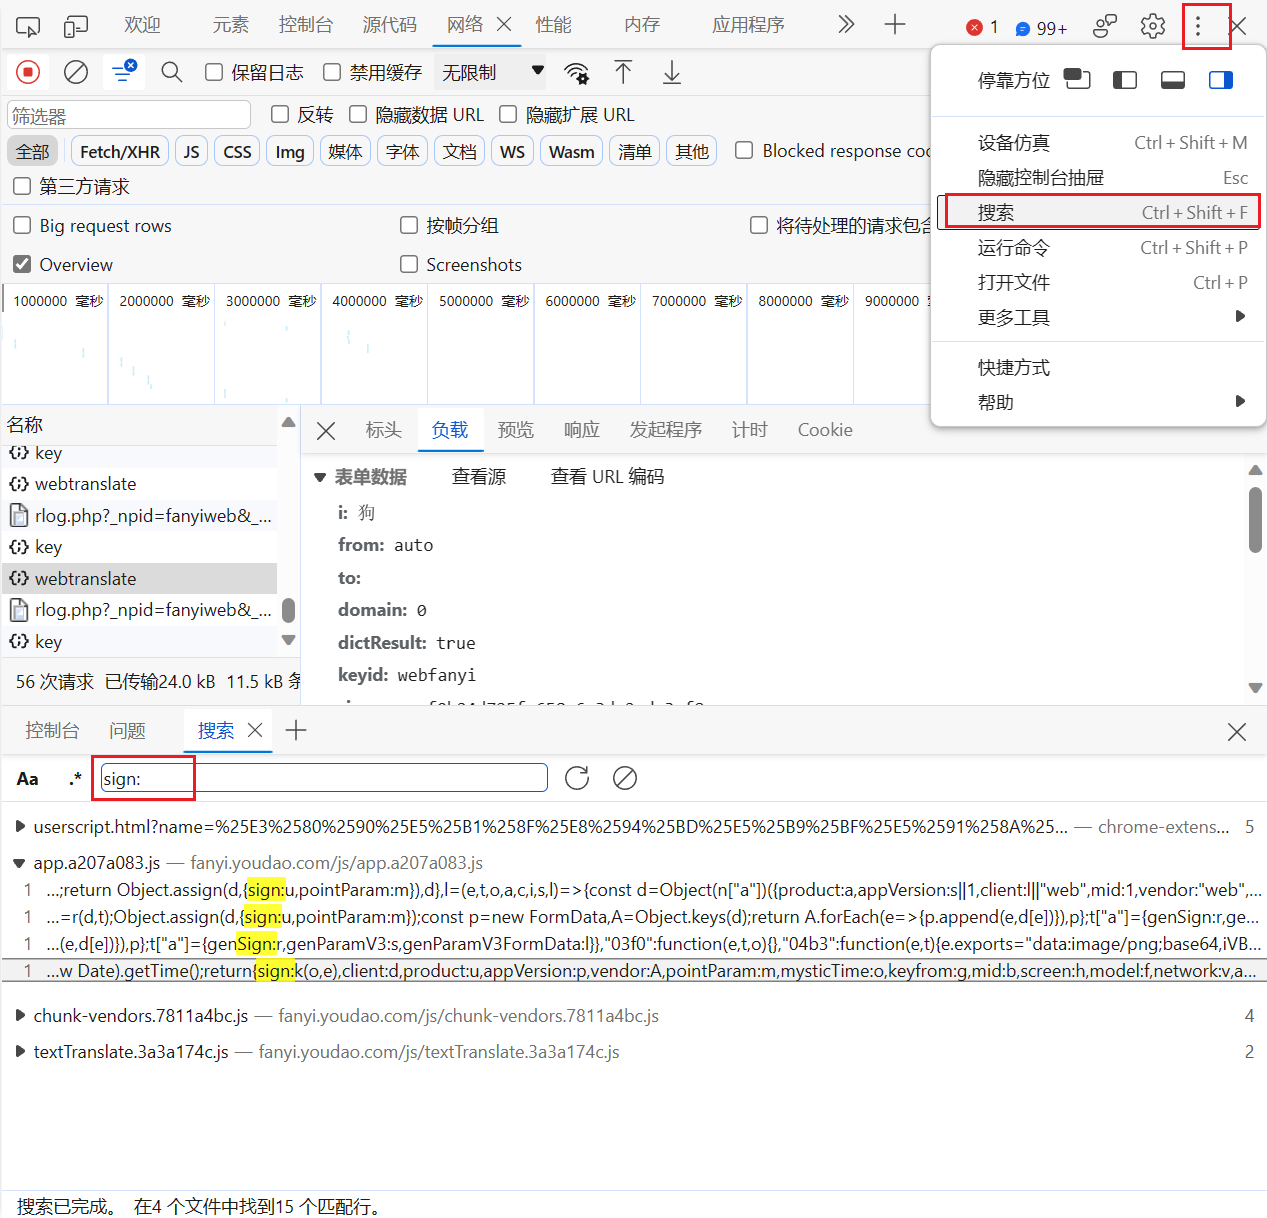Open network conditions wifi icon
1267x1218 pixels.
pyautogui.click(x=576, y=72)
